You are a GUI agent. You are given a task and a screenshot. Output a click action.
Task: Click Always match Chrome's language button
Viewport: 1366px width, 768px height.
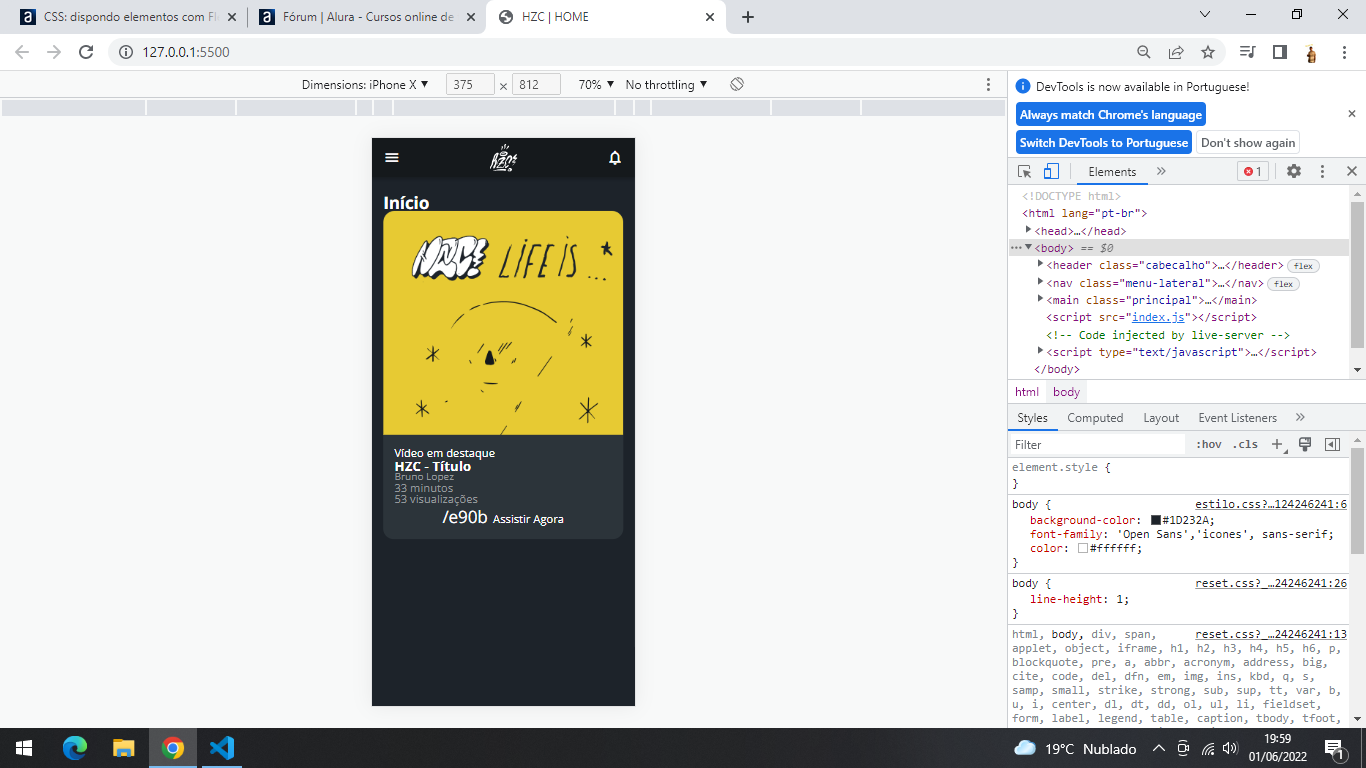click(1111, 115)
